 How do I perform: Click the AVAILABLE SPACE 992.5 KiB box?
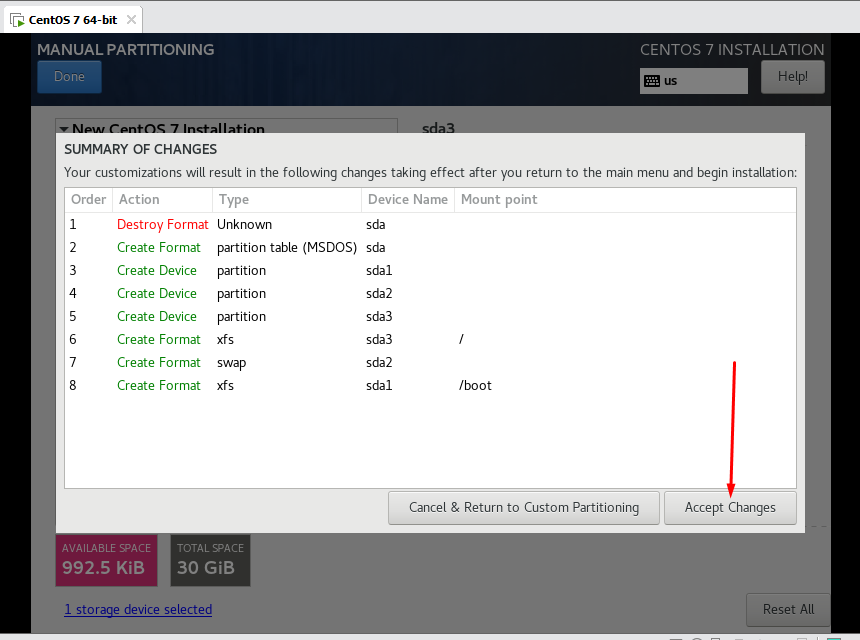coord(106,560)
